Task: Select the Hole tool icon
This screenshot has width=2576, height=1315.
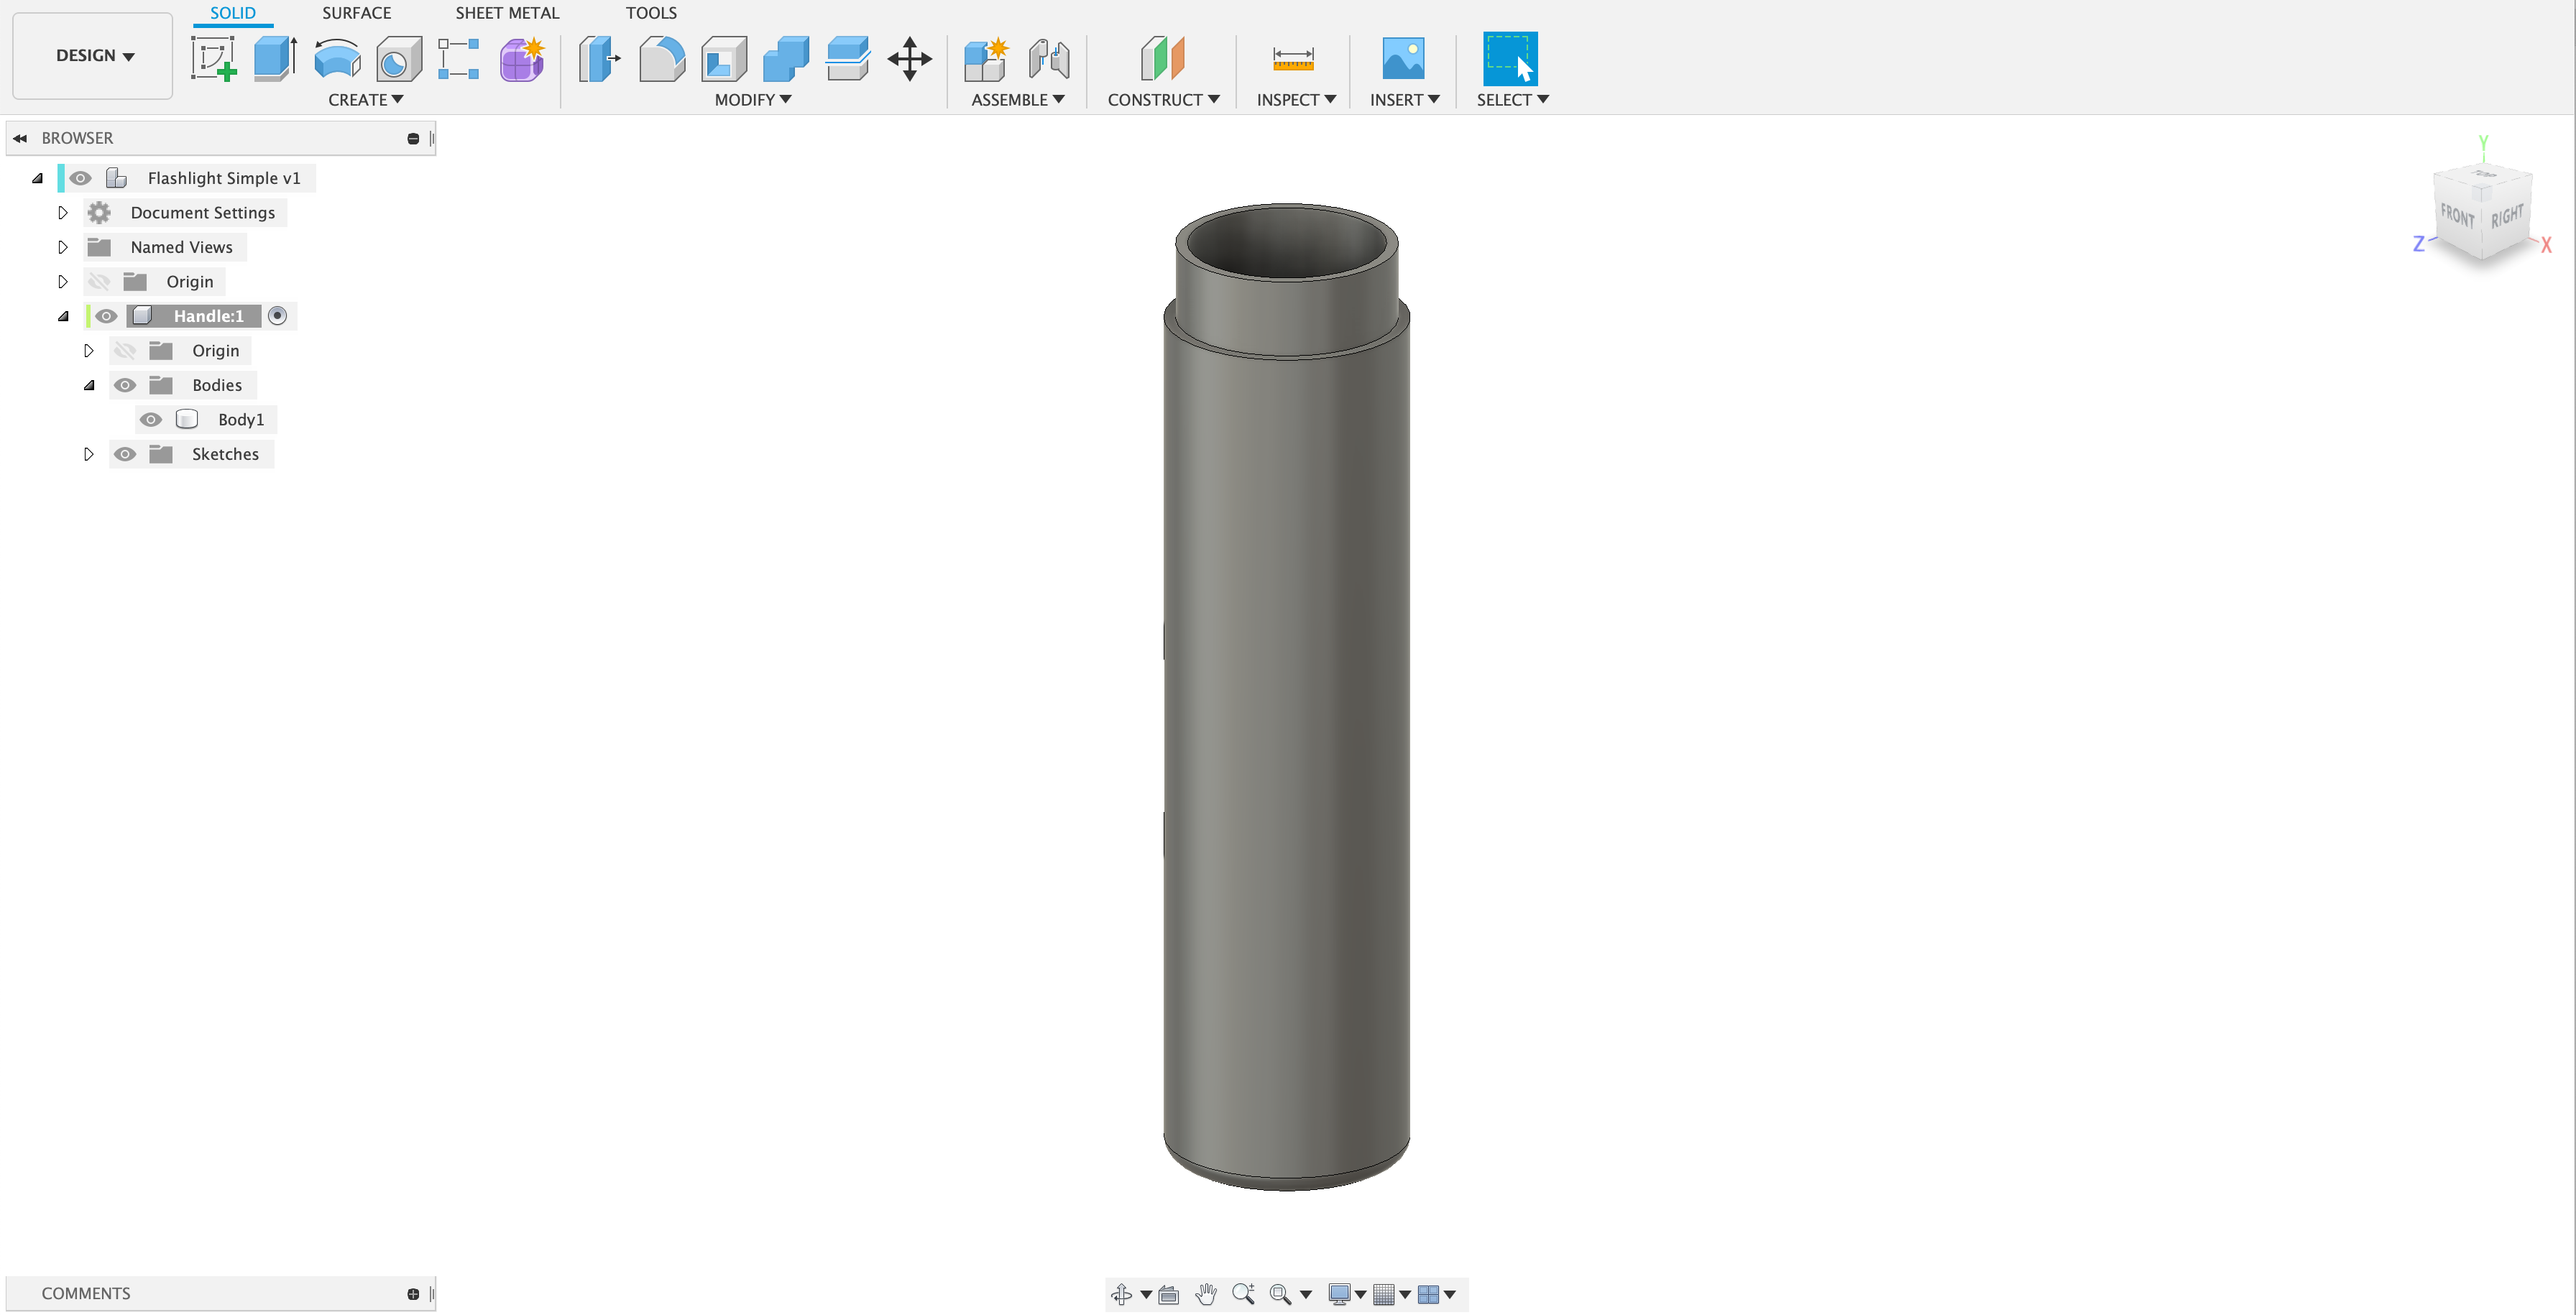Action: pyautogui.click(x=398, y=59)
